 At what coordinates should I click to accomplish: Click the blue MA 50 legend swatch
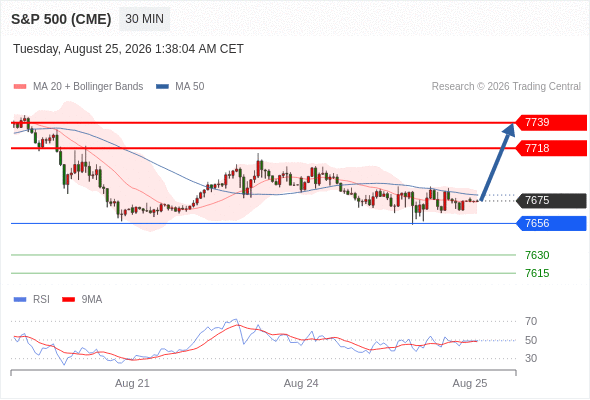pyautogui.click(x=162, y=87)
